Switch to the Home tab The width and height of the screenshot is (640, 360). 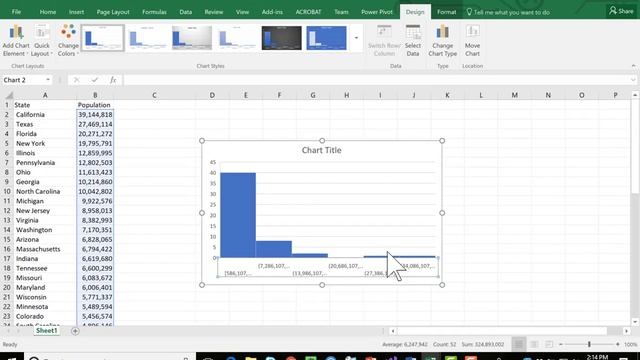point(48,12)
